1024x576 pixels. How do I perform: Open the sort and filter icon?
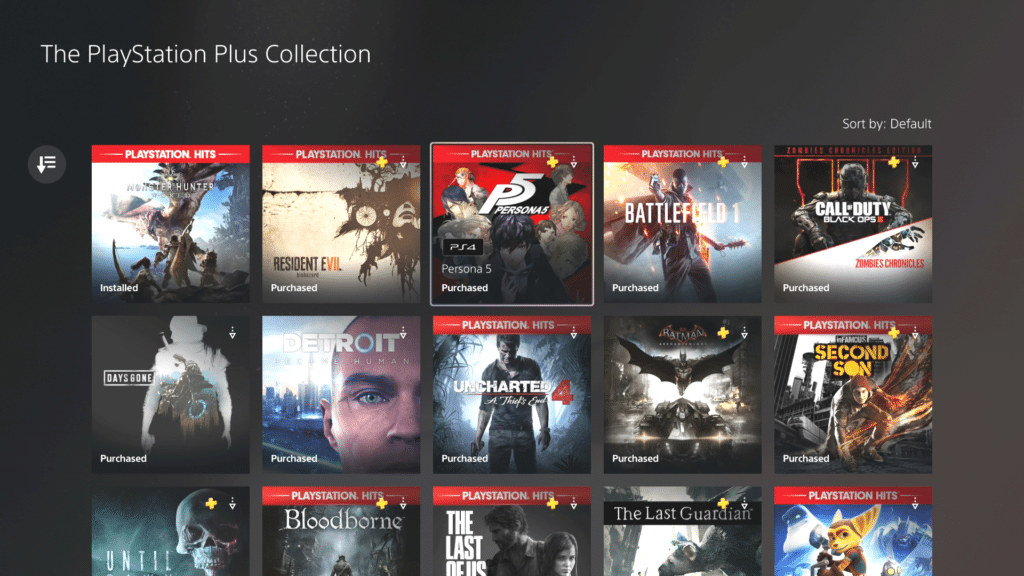(x=46, y=164)
